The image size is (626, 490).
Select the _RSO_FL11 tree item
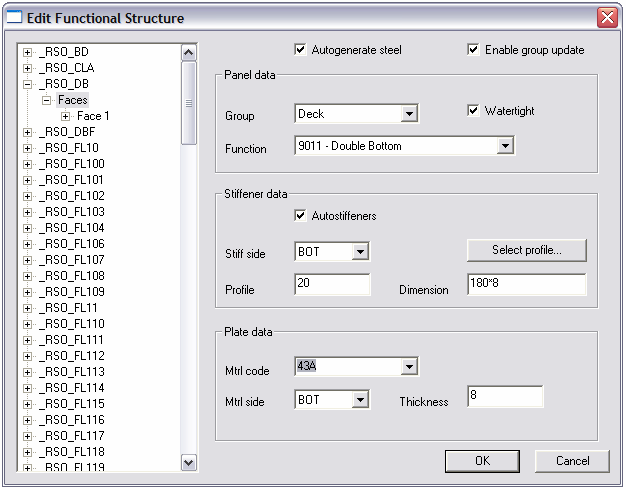(68, 307)
